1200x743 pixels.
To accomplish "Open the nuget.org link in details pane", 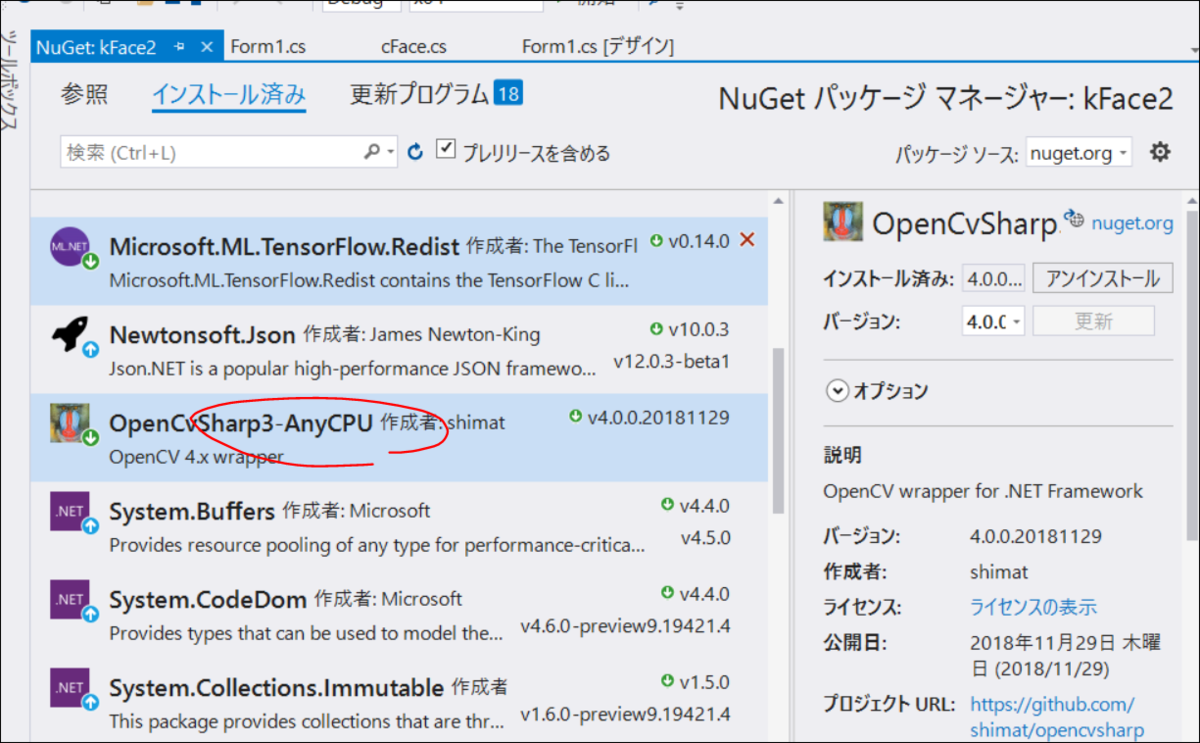I will click(x=1132, y=223).
